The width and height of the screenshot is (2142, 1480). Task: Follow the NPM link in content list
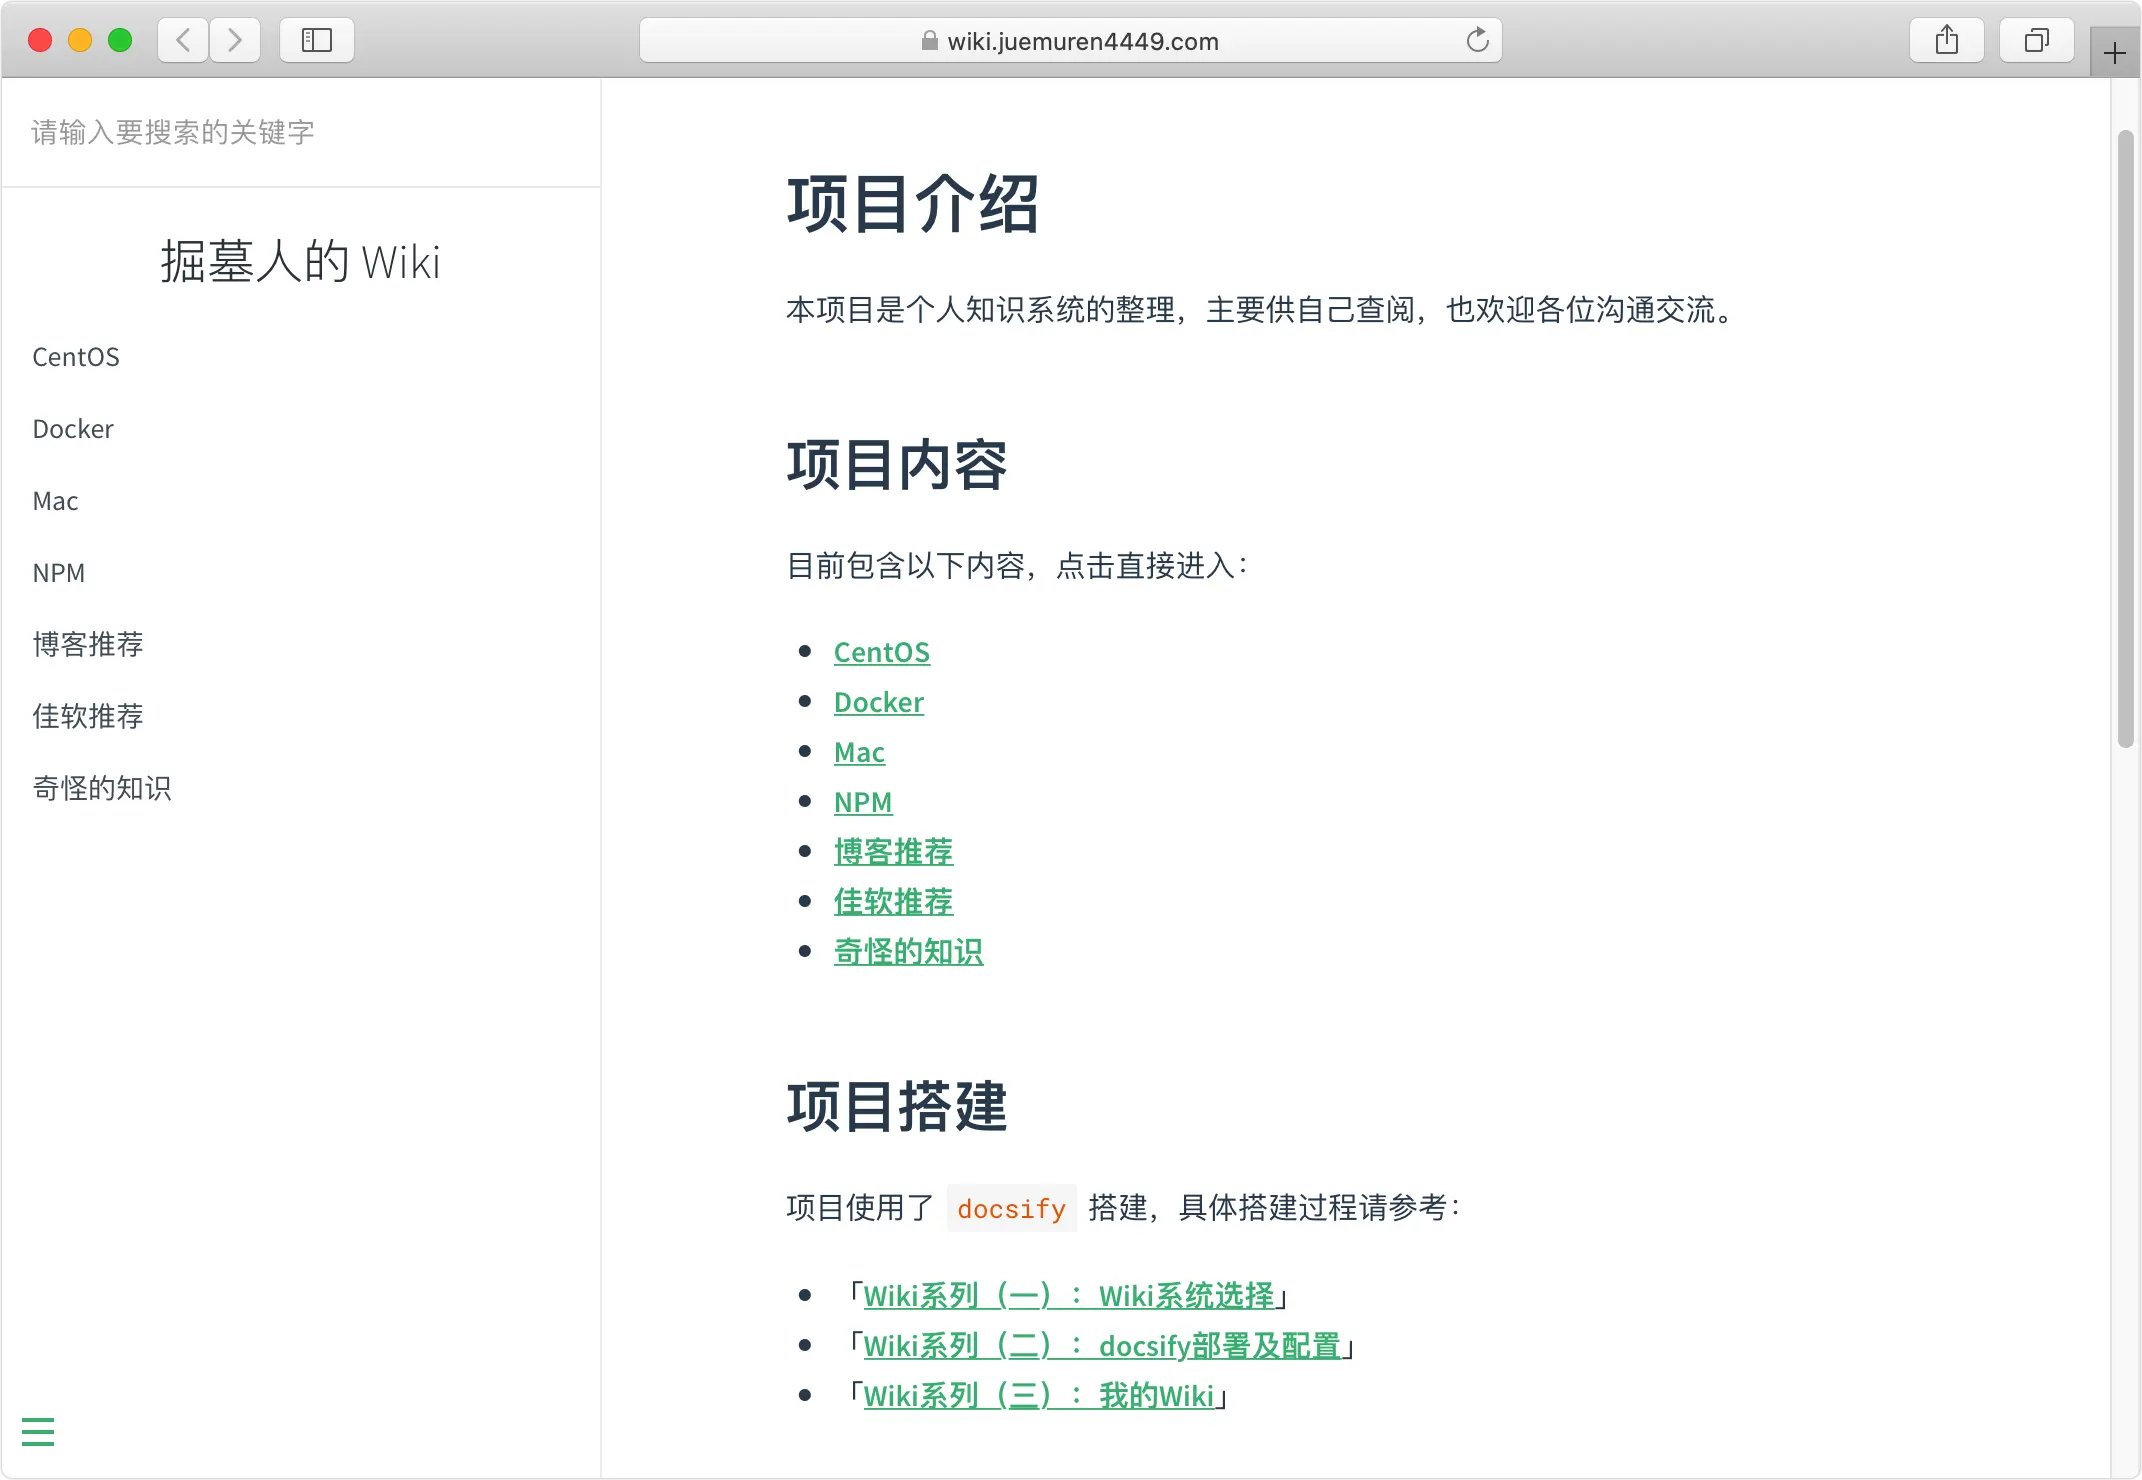(x=863, y=802)
